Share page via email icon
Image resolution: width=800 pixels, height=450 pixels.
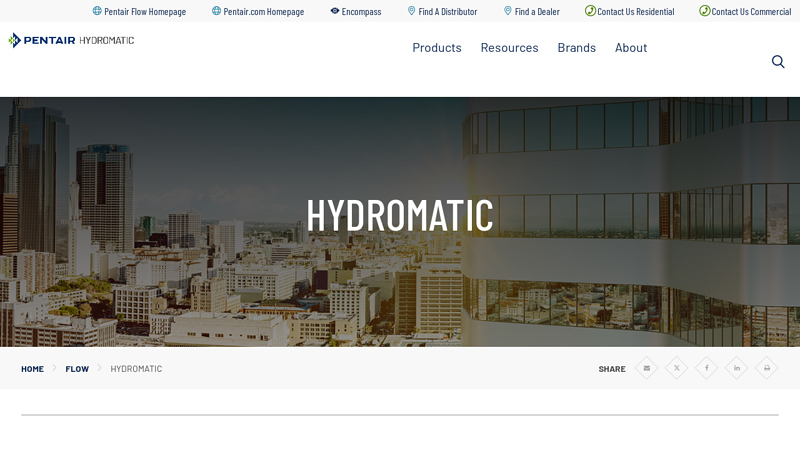(x=646, y=368)
